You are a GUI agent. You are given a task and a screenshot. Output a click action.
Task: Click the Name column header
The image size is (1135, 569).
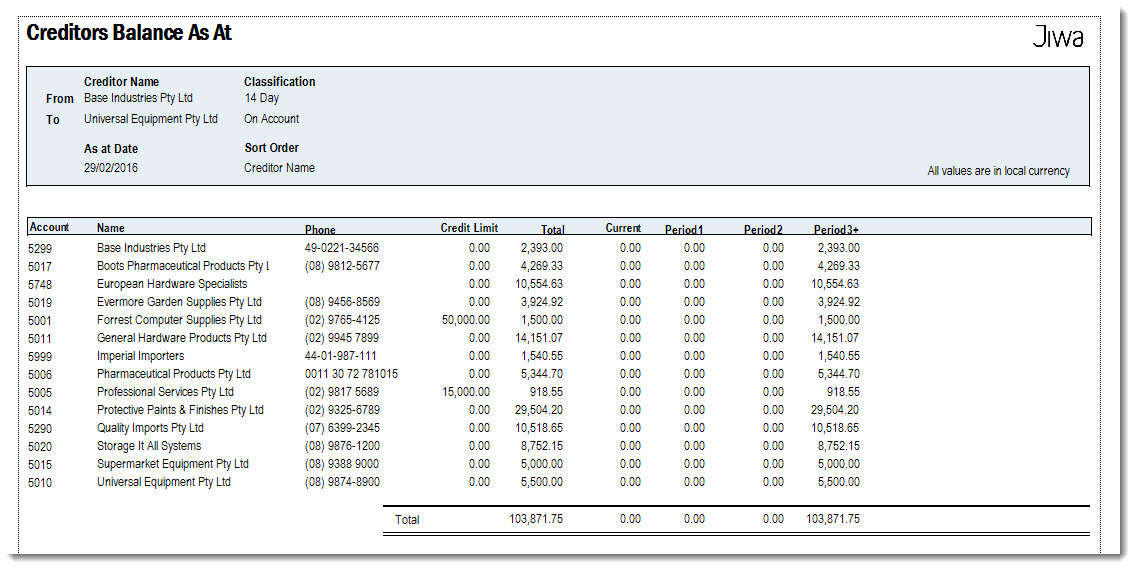(111, 228)
